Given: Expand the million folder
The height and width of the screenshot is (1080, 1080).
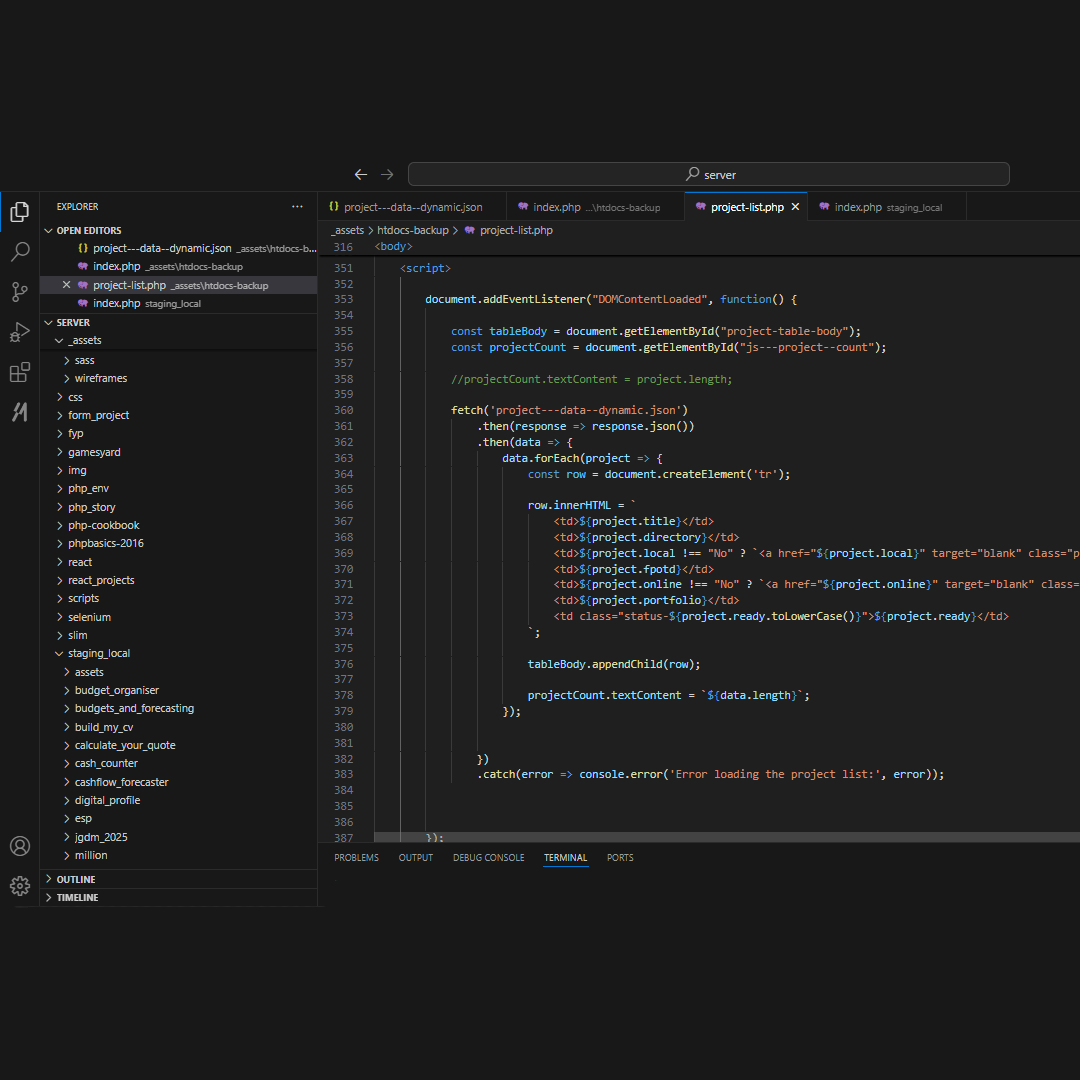Looking at the screenshot, I should [67, 855].
